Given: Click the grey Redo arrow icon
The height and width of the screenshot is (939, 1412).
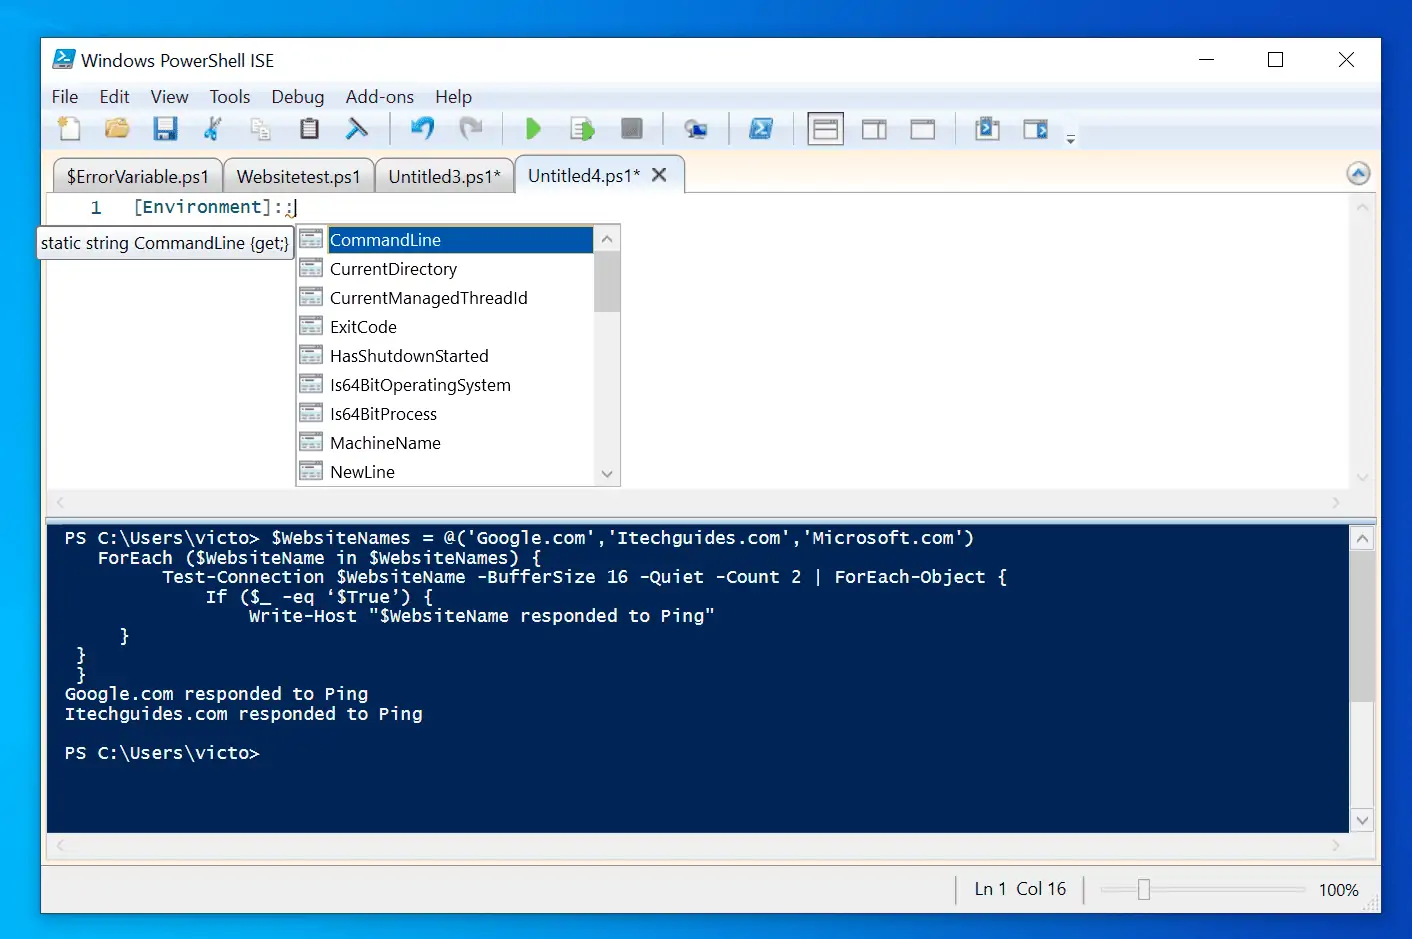Looking at the screenshot, I should coord(470,129).
